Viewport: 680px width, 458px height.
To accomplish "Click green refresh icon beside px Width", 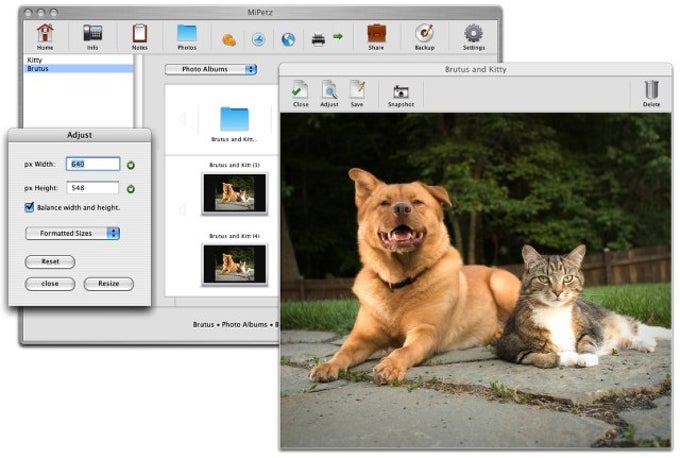I will click(x=131, y=165).
